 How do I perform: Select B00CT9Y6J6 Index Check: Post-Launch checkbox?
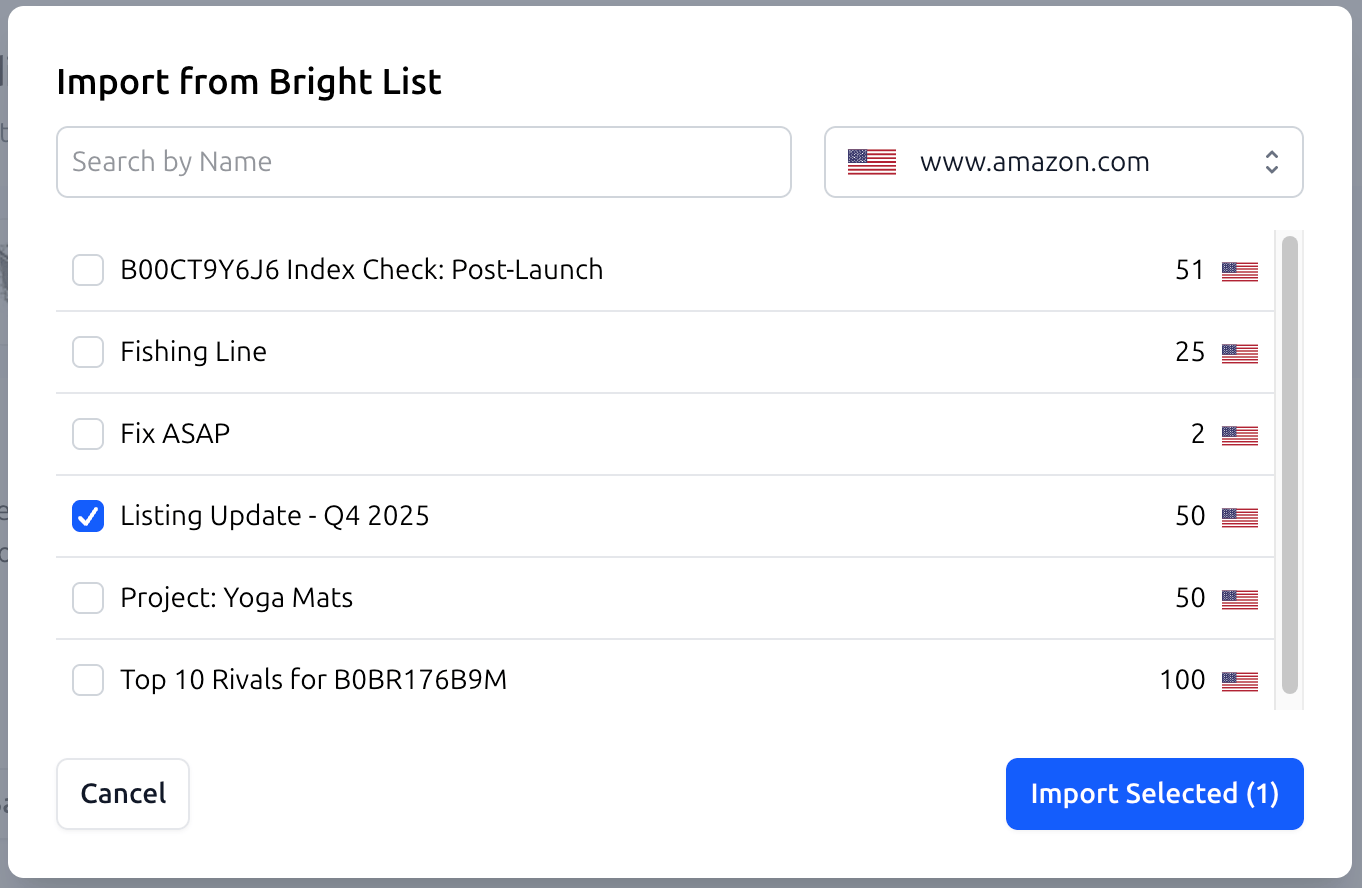(x=88, y=270)
